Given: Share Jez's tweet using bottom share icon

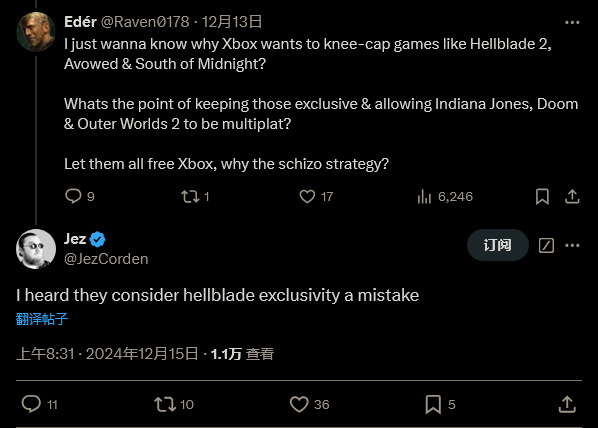Looking at the screenshot, I should point(567,404).
